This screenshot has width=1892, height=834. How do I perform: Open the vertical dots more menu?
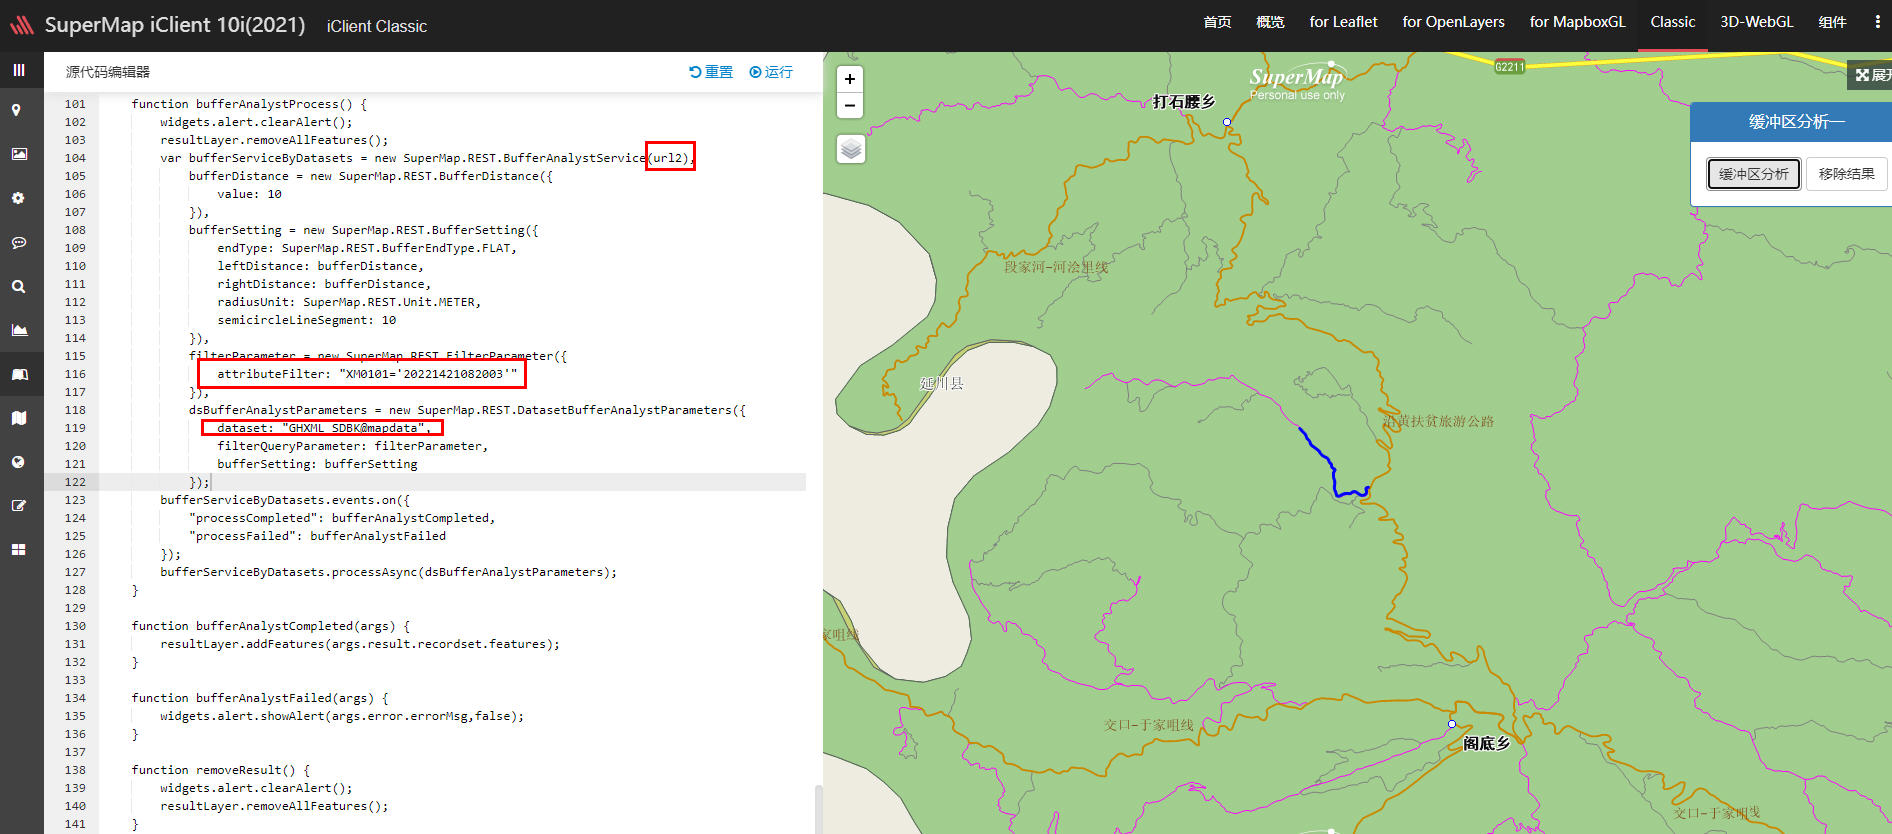[1877, 22]
